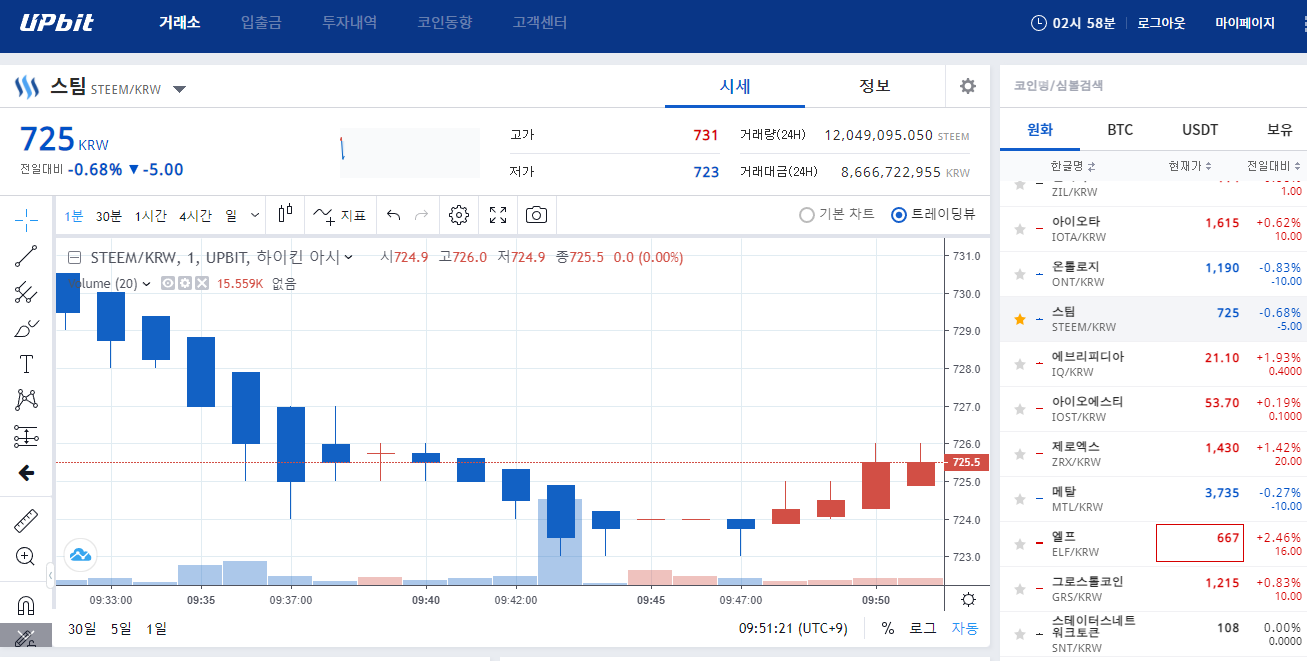Select the 트레이딩뷰 radio button

tap(898, 214)
